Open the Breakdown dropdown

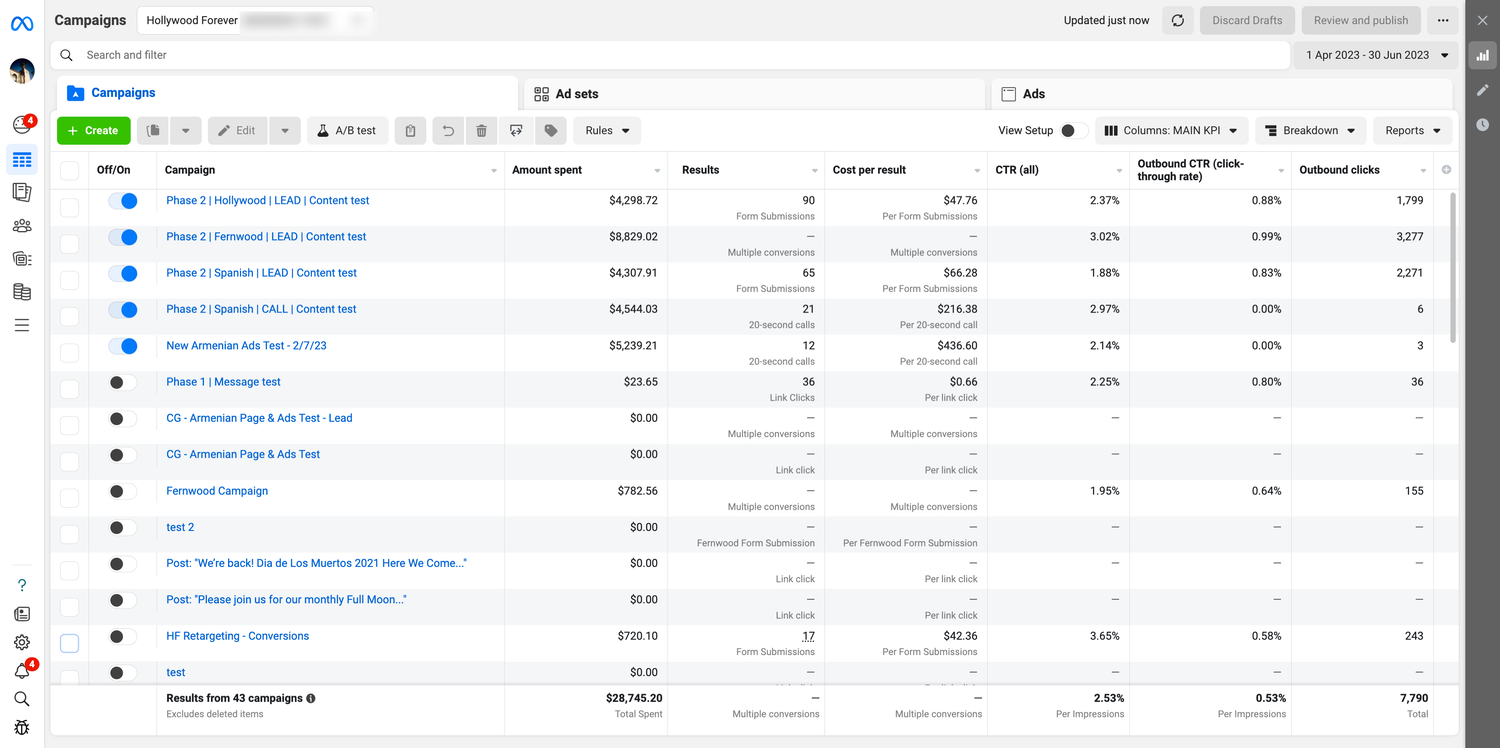pyautogui.click(x=1310, y=130)
